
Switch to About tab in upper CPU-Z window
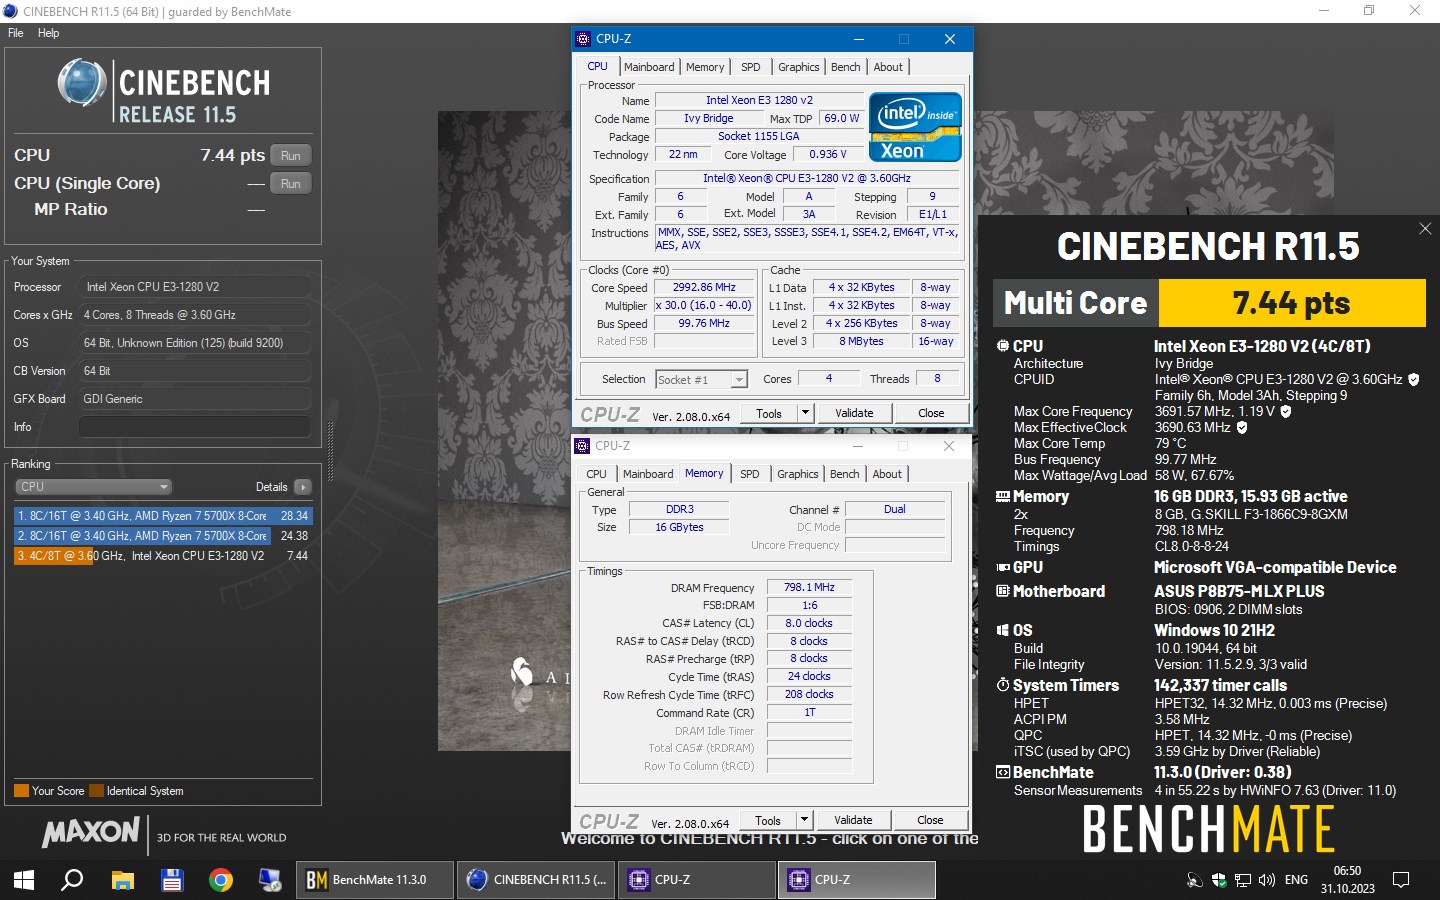(888, 67)
